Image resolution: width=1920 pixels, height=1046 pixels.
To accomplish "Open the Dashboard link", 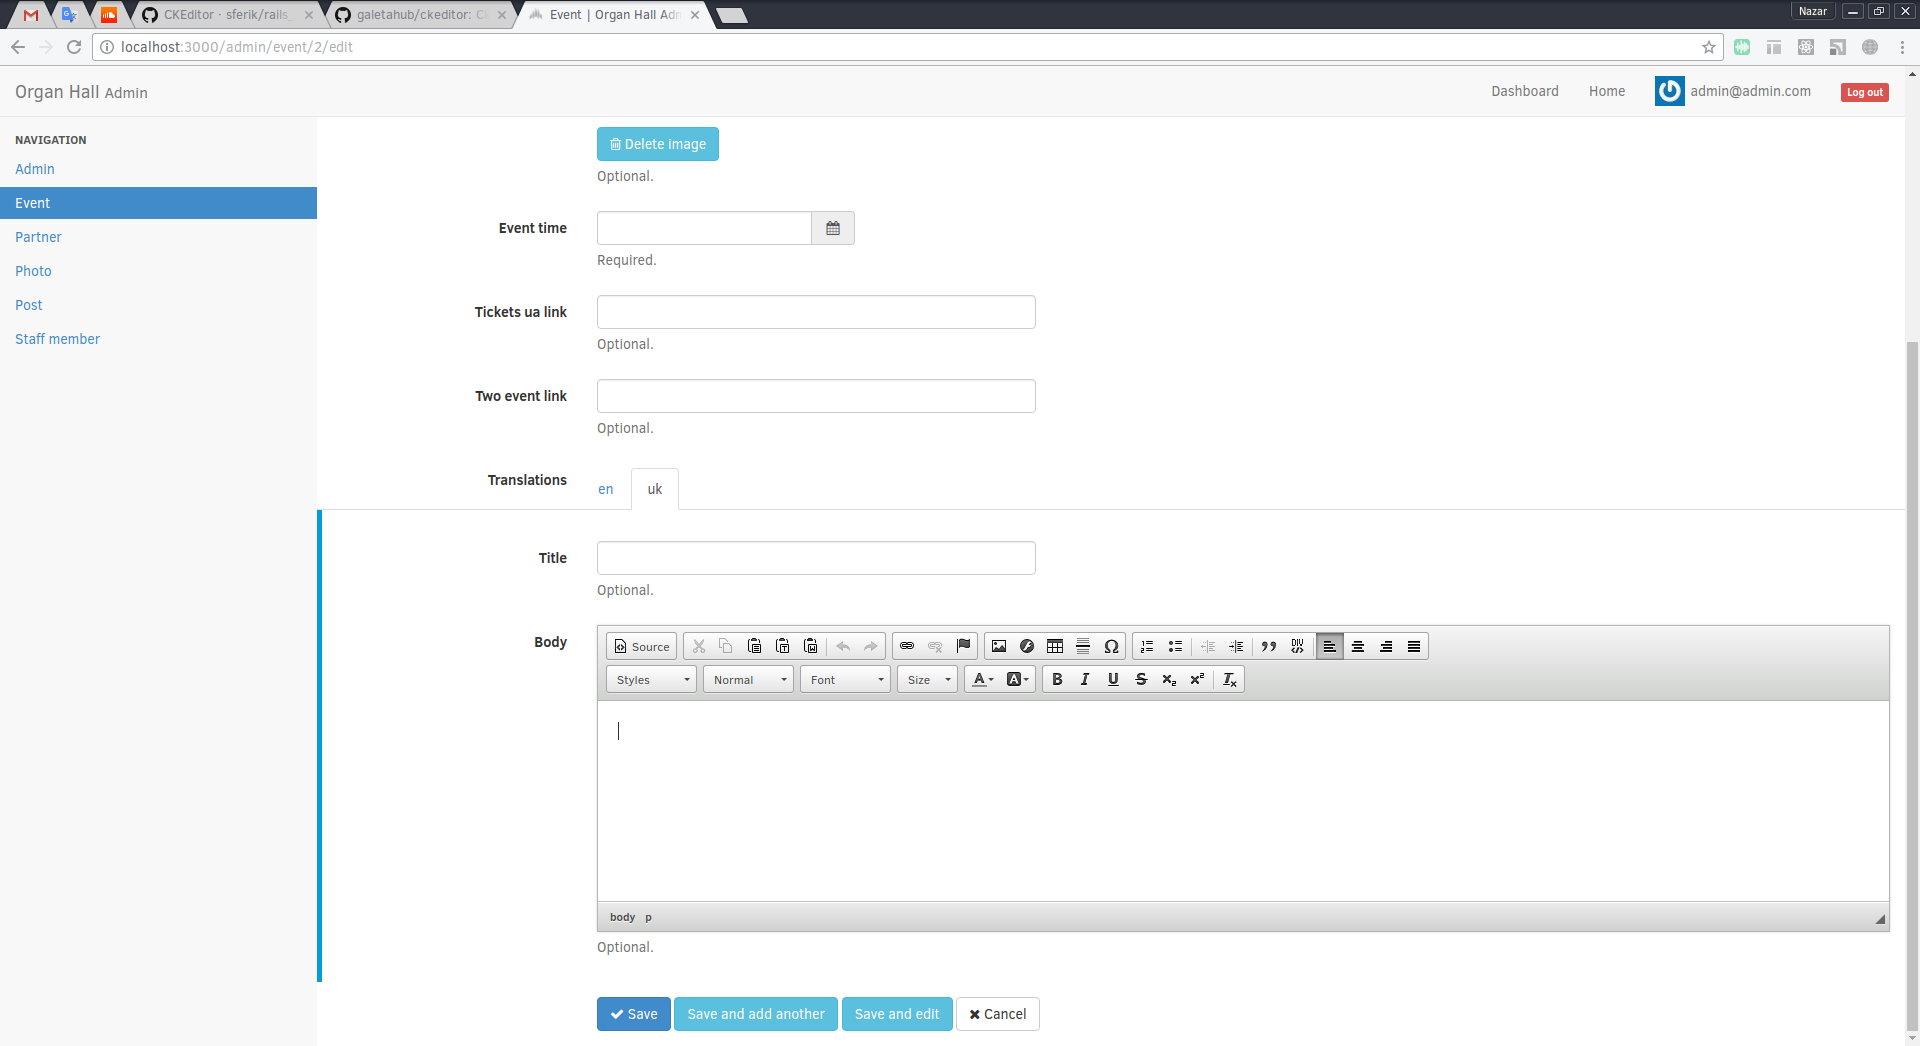I will 1525,91.
